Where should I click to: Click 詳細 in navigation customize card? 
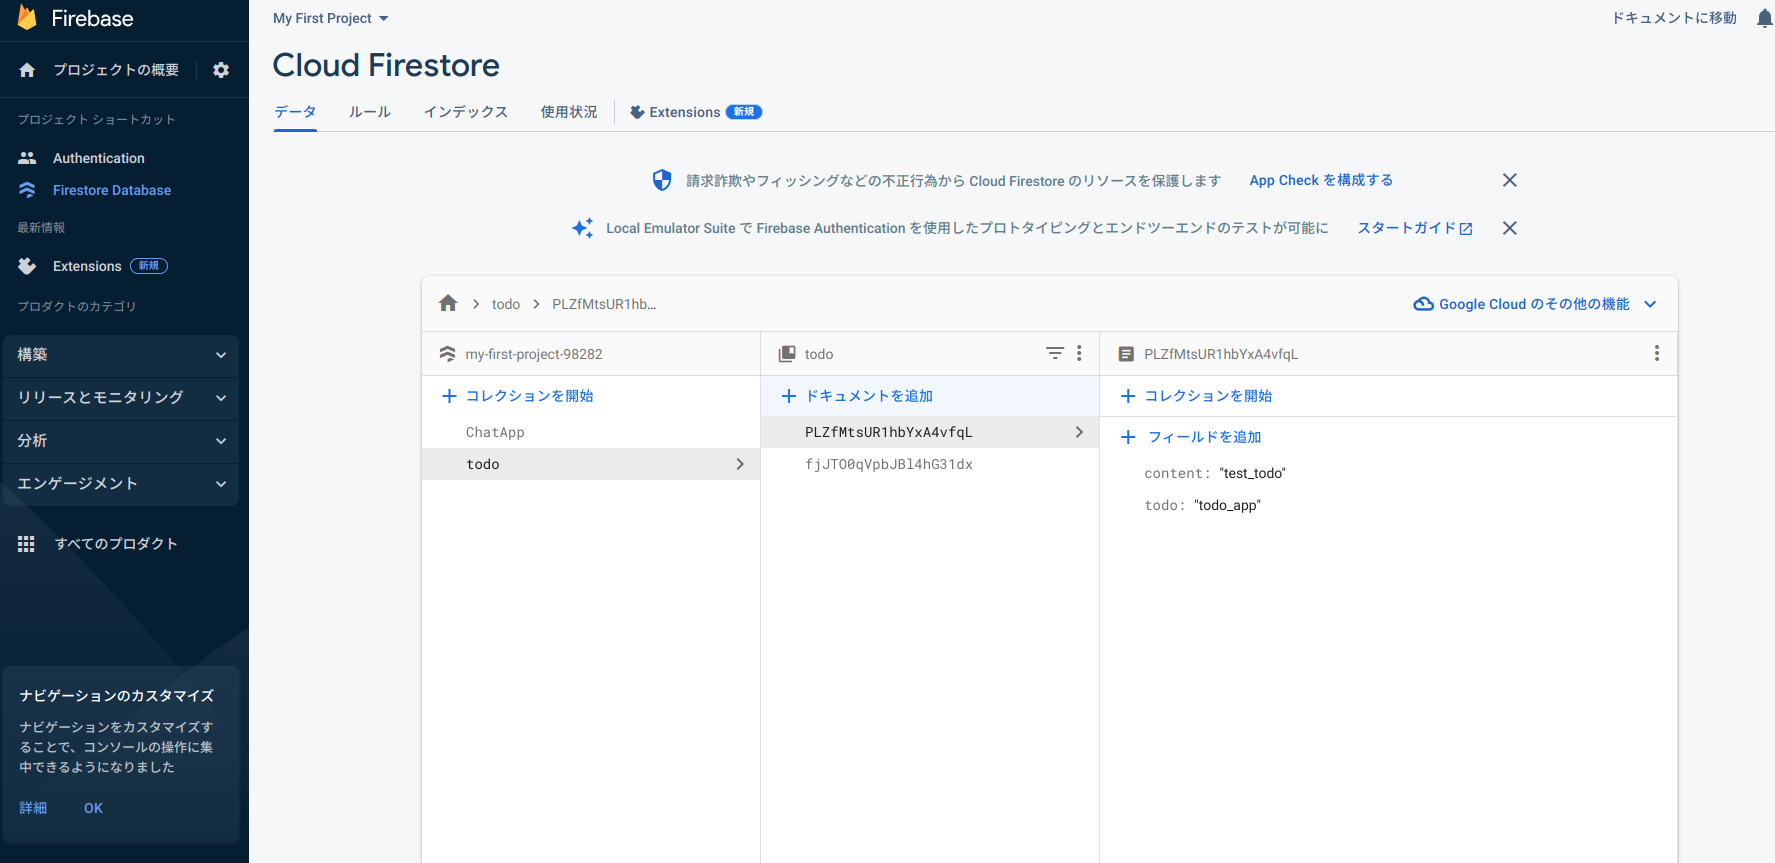coord(33,808)
